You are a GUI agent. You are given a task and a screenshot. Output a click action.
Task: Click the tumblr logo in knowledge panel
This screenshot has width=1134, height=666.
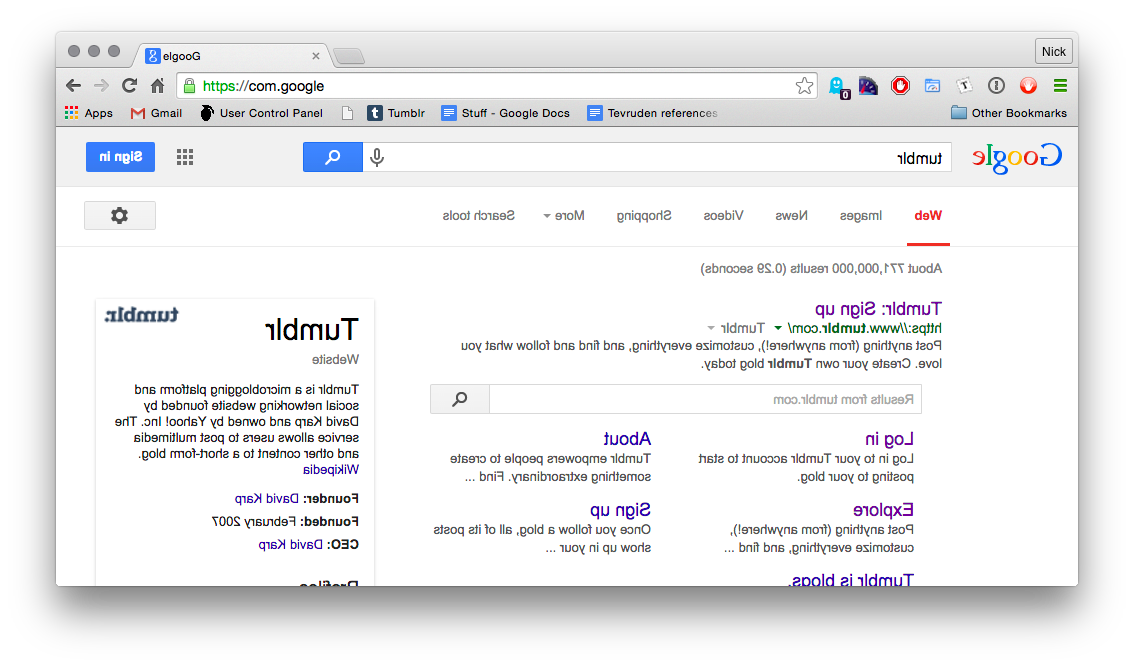point(142,315)
